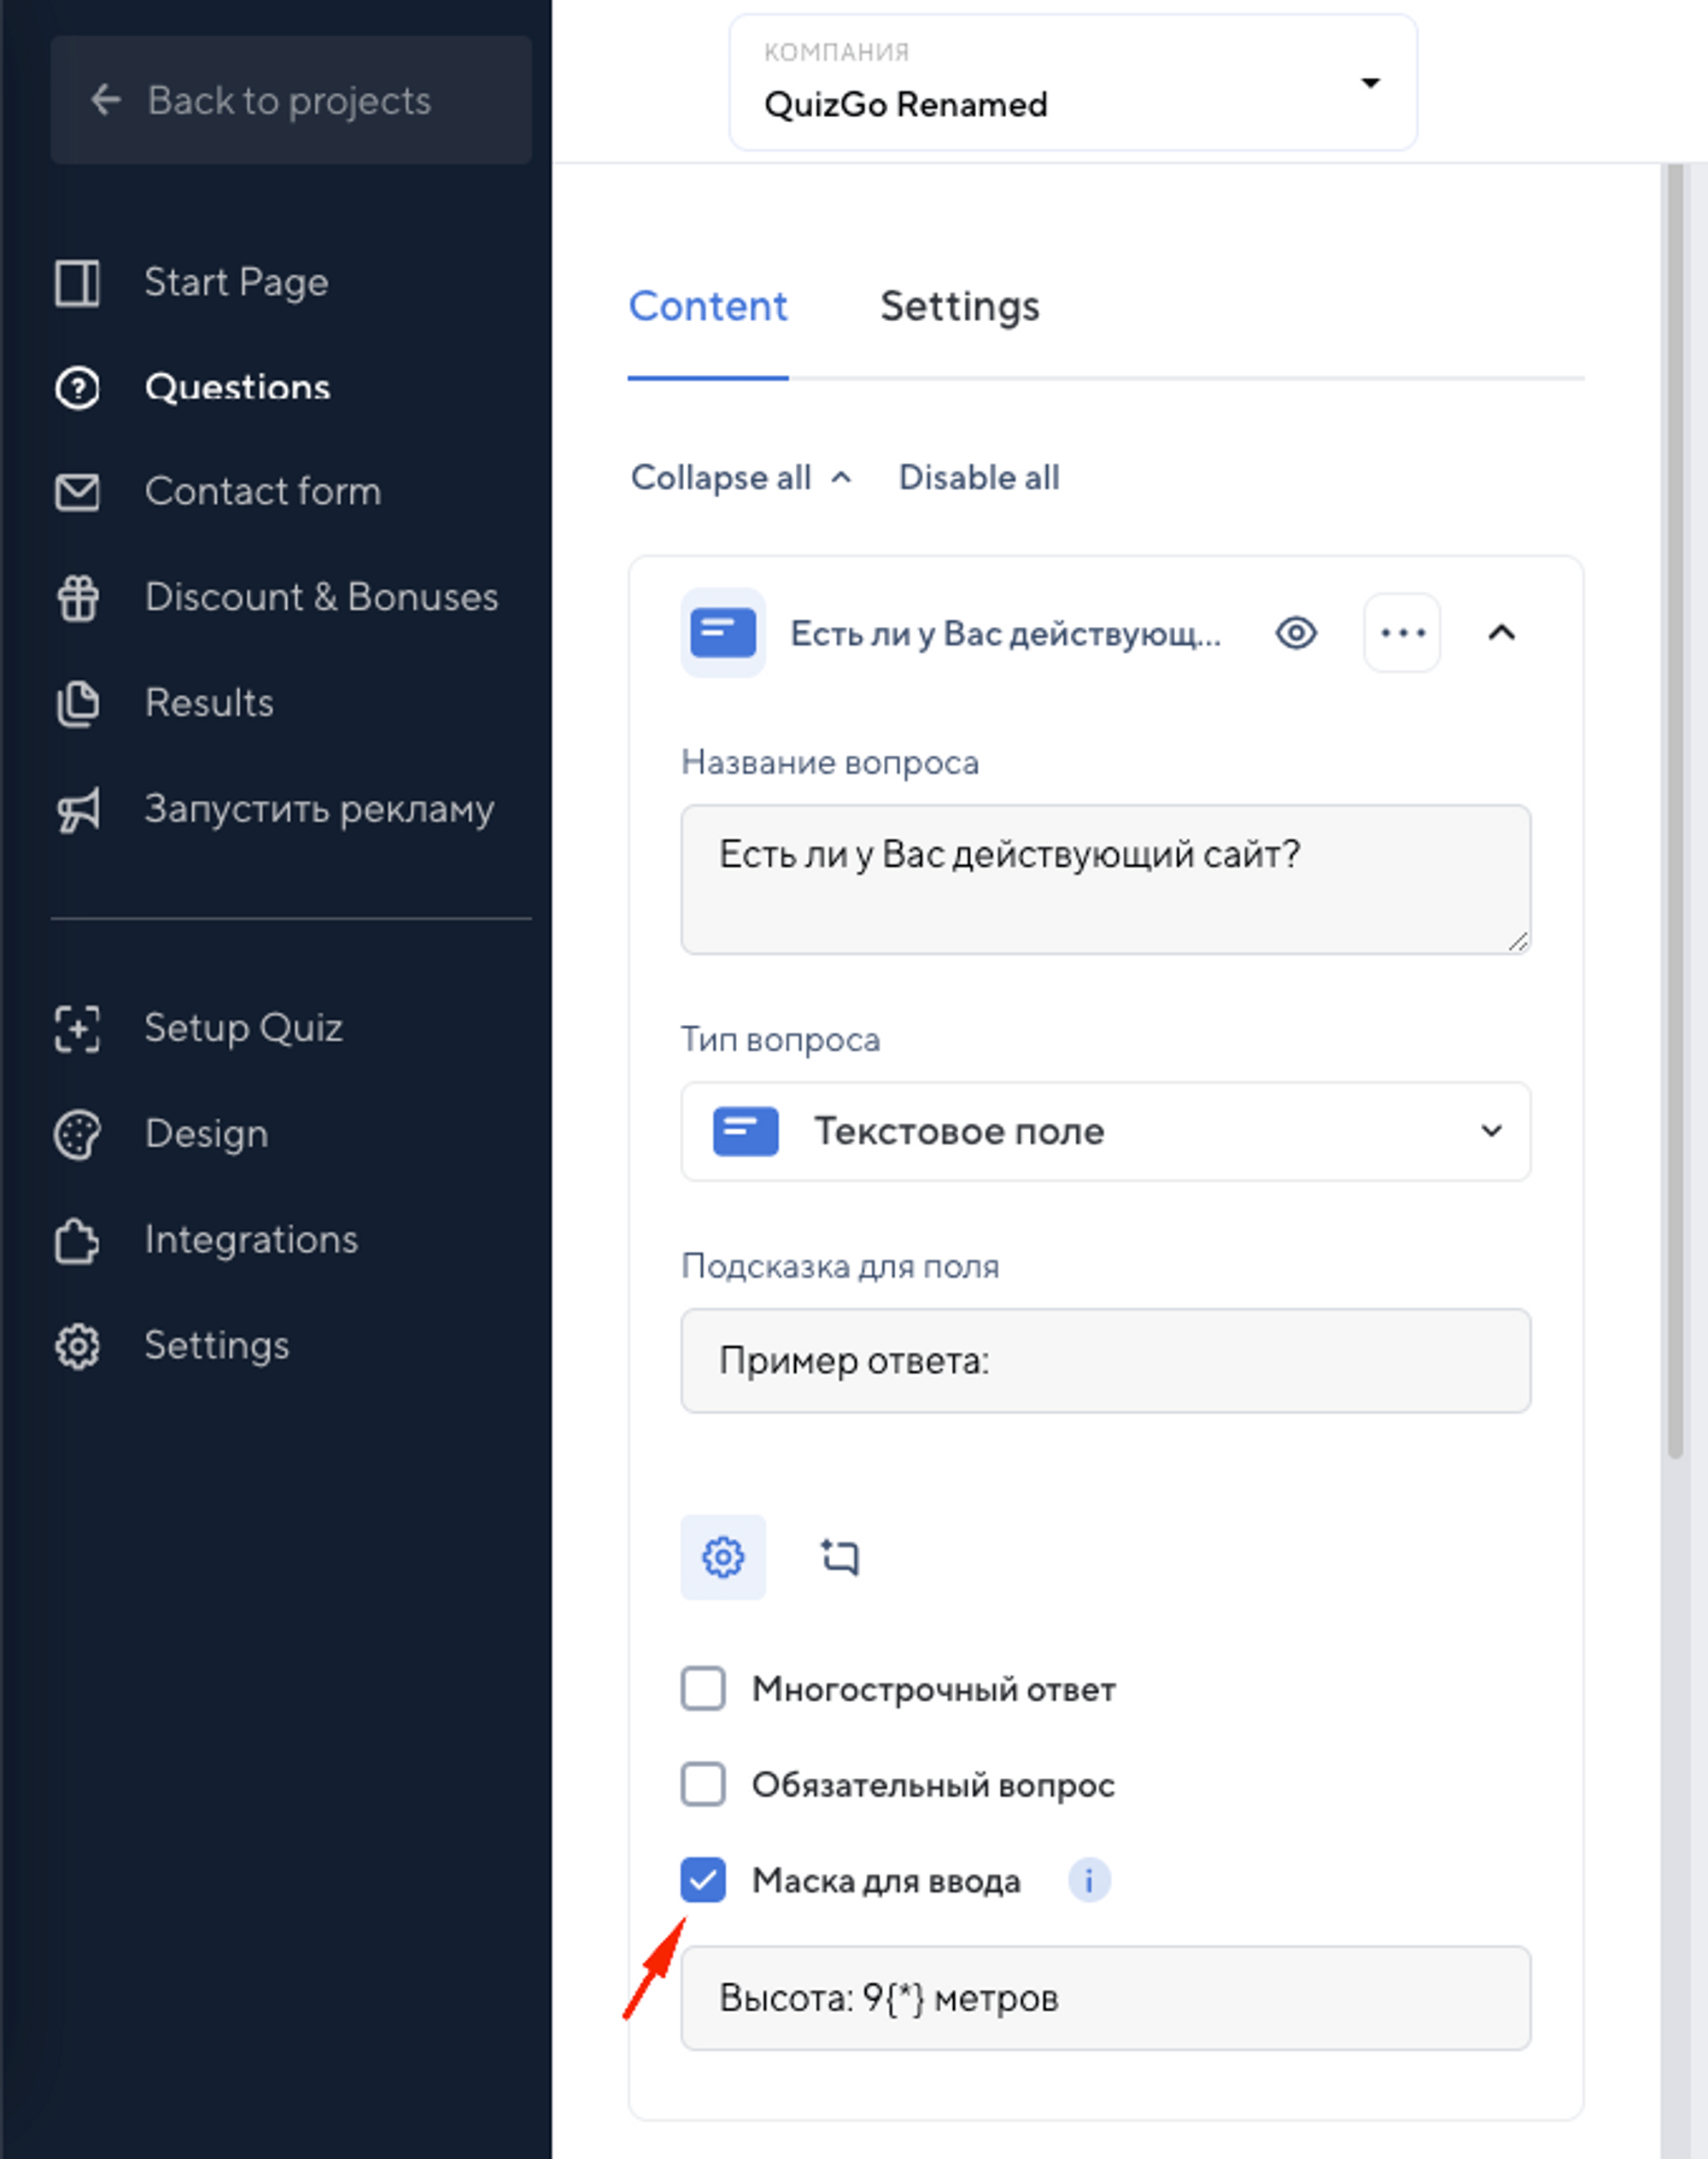Click the question card's text-field type icon
The image size is (1708, 2159).
tap(723, 633)
